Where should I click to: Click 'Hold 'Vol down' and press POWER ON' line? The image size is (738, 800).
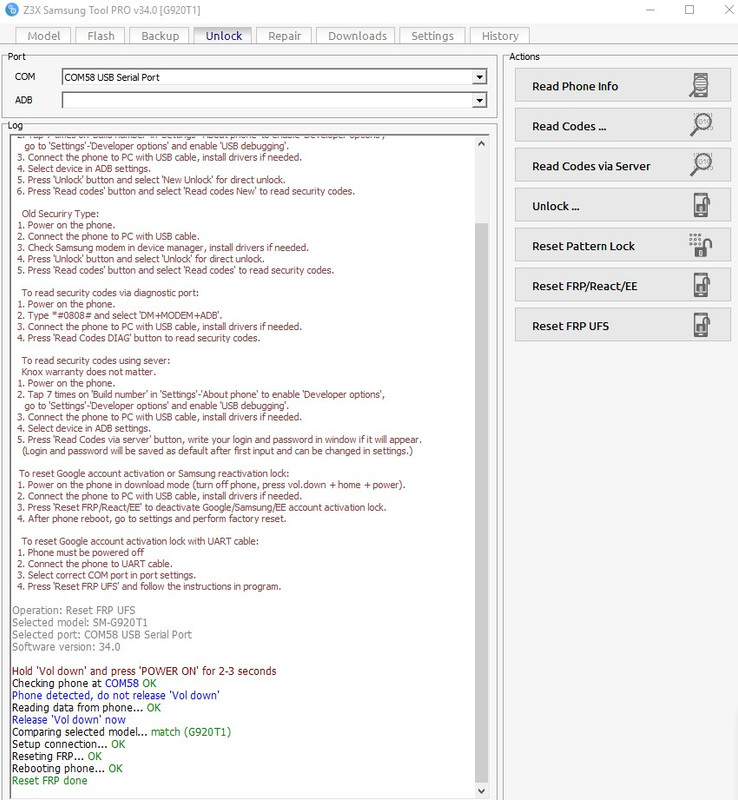tap(144, 670)
